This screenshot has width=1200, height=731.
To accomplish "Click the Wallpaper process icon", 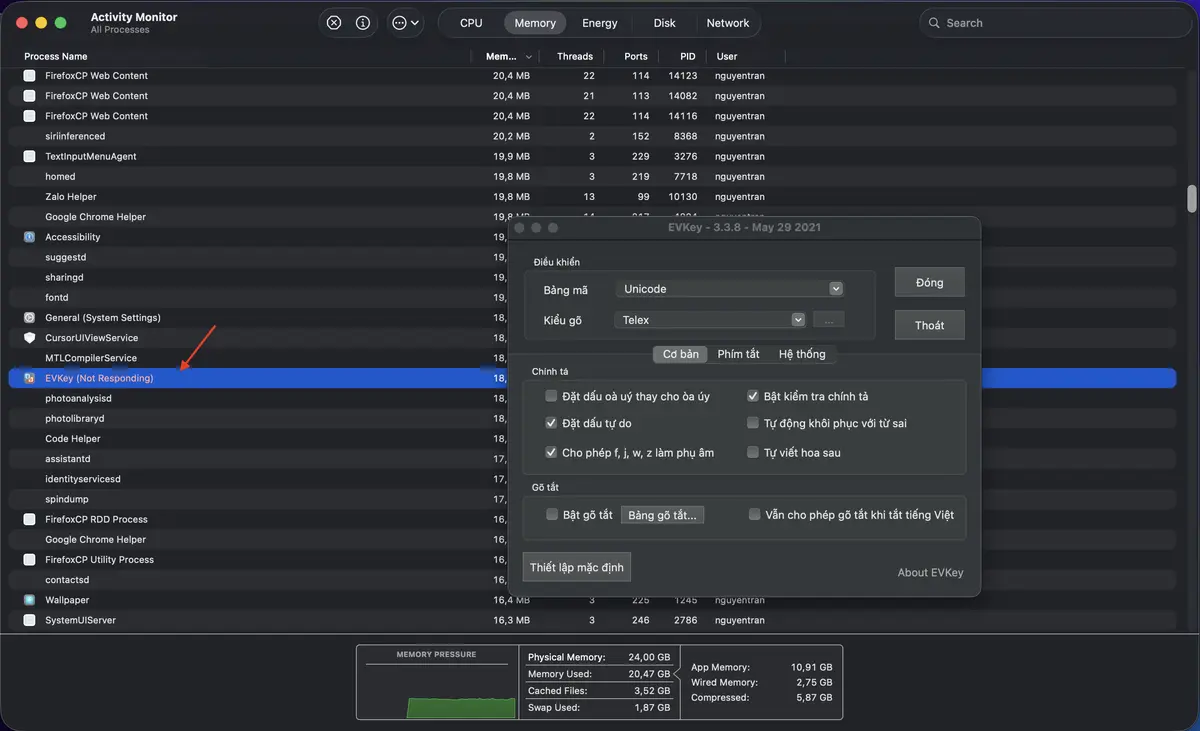I will tap(29, 600).
